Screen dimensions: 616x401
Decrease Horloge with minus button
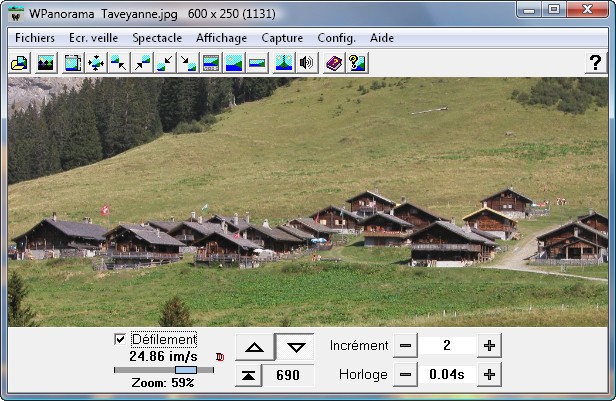pos(405,374)
